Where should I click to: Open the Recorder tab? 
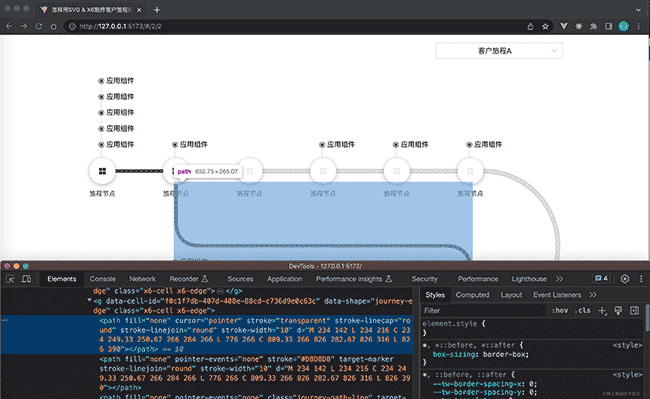click(x=189, y=279)
